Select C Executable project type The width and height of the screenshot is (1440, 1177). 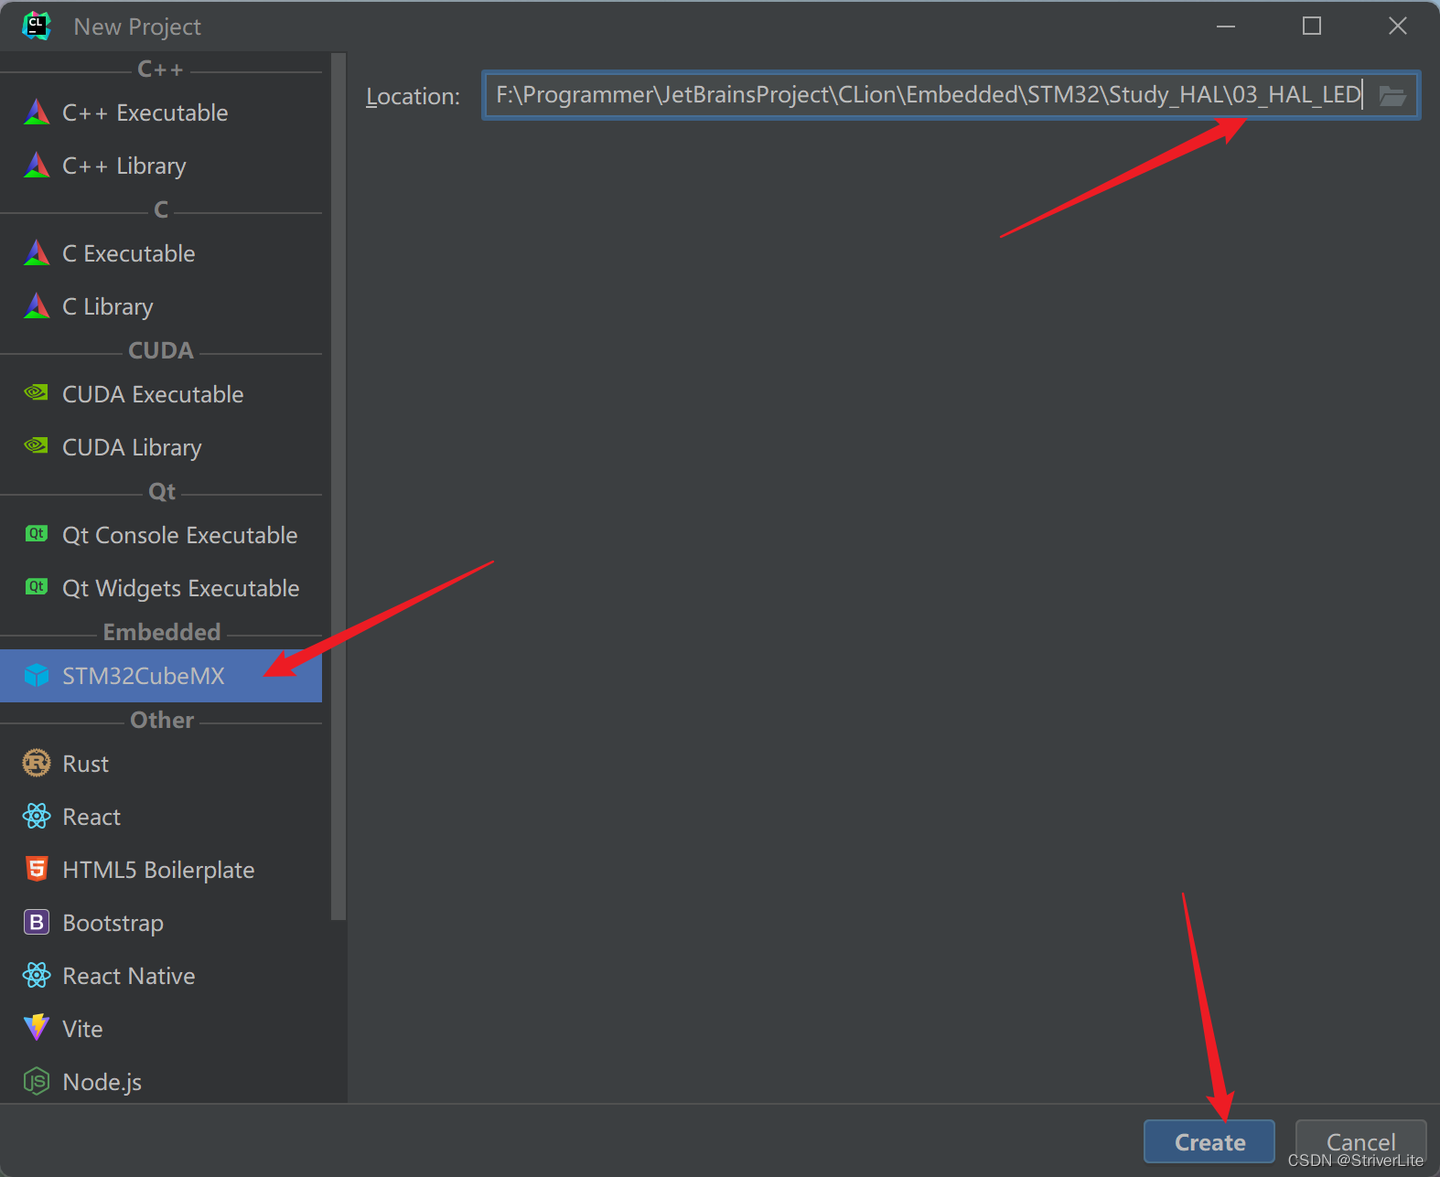click(x=161, y=253)
